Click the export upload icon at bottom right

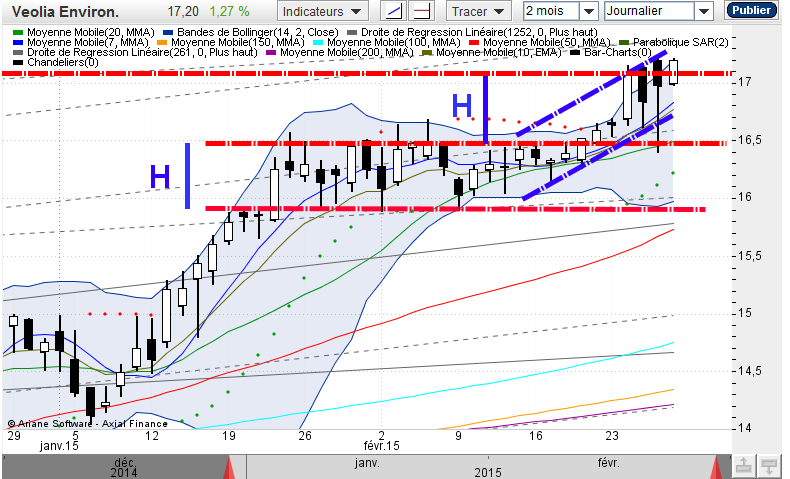click(743, 466)
